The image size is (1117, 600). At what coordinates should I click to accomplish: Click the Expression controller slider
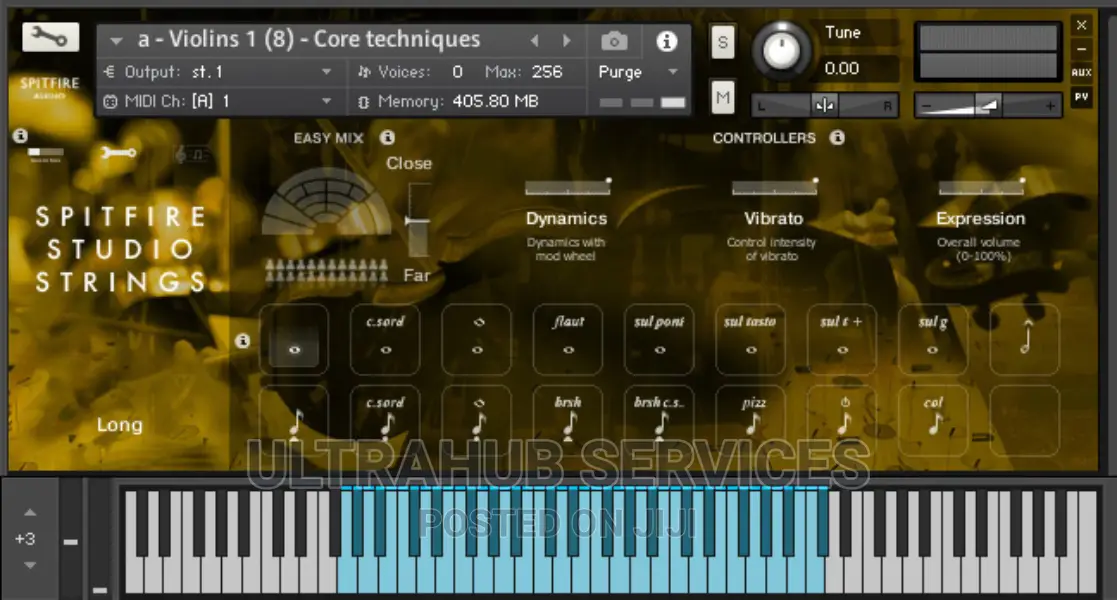[981, 187]
